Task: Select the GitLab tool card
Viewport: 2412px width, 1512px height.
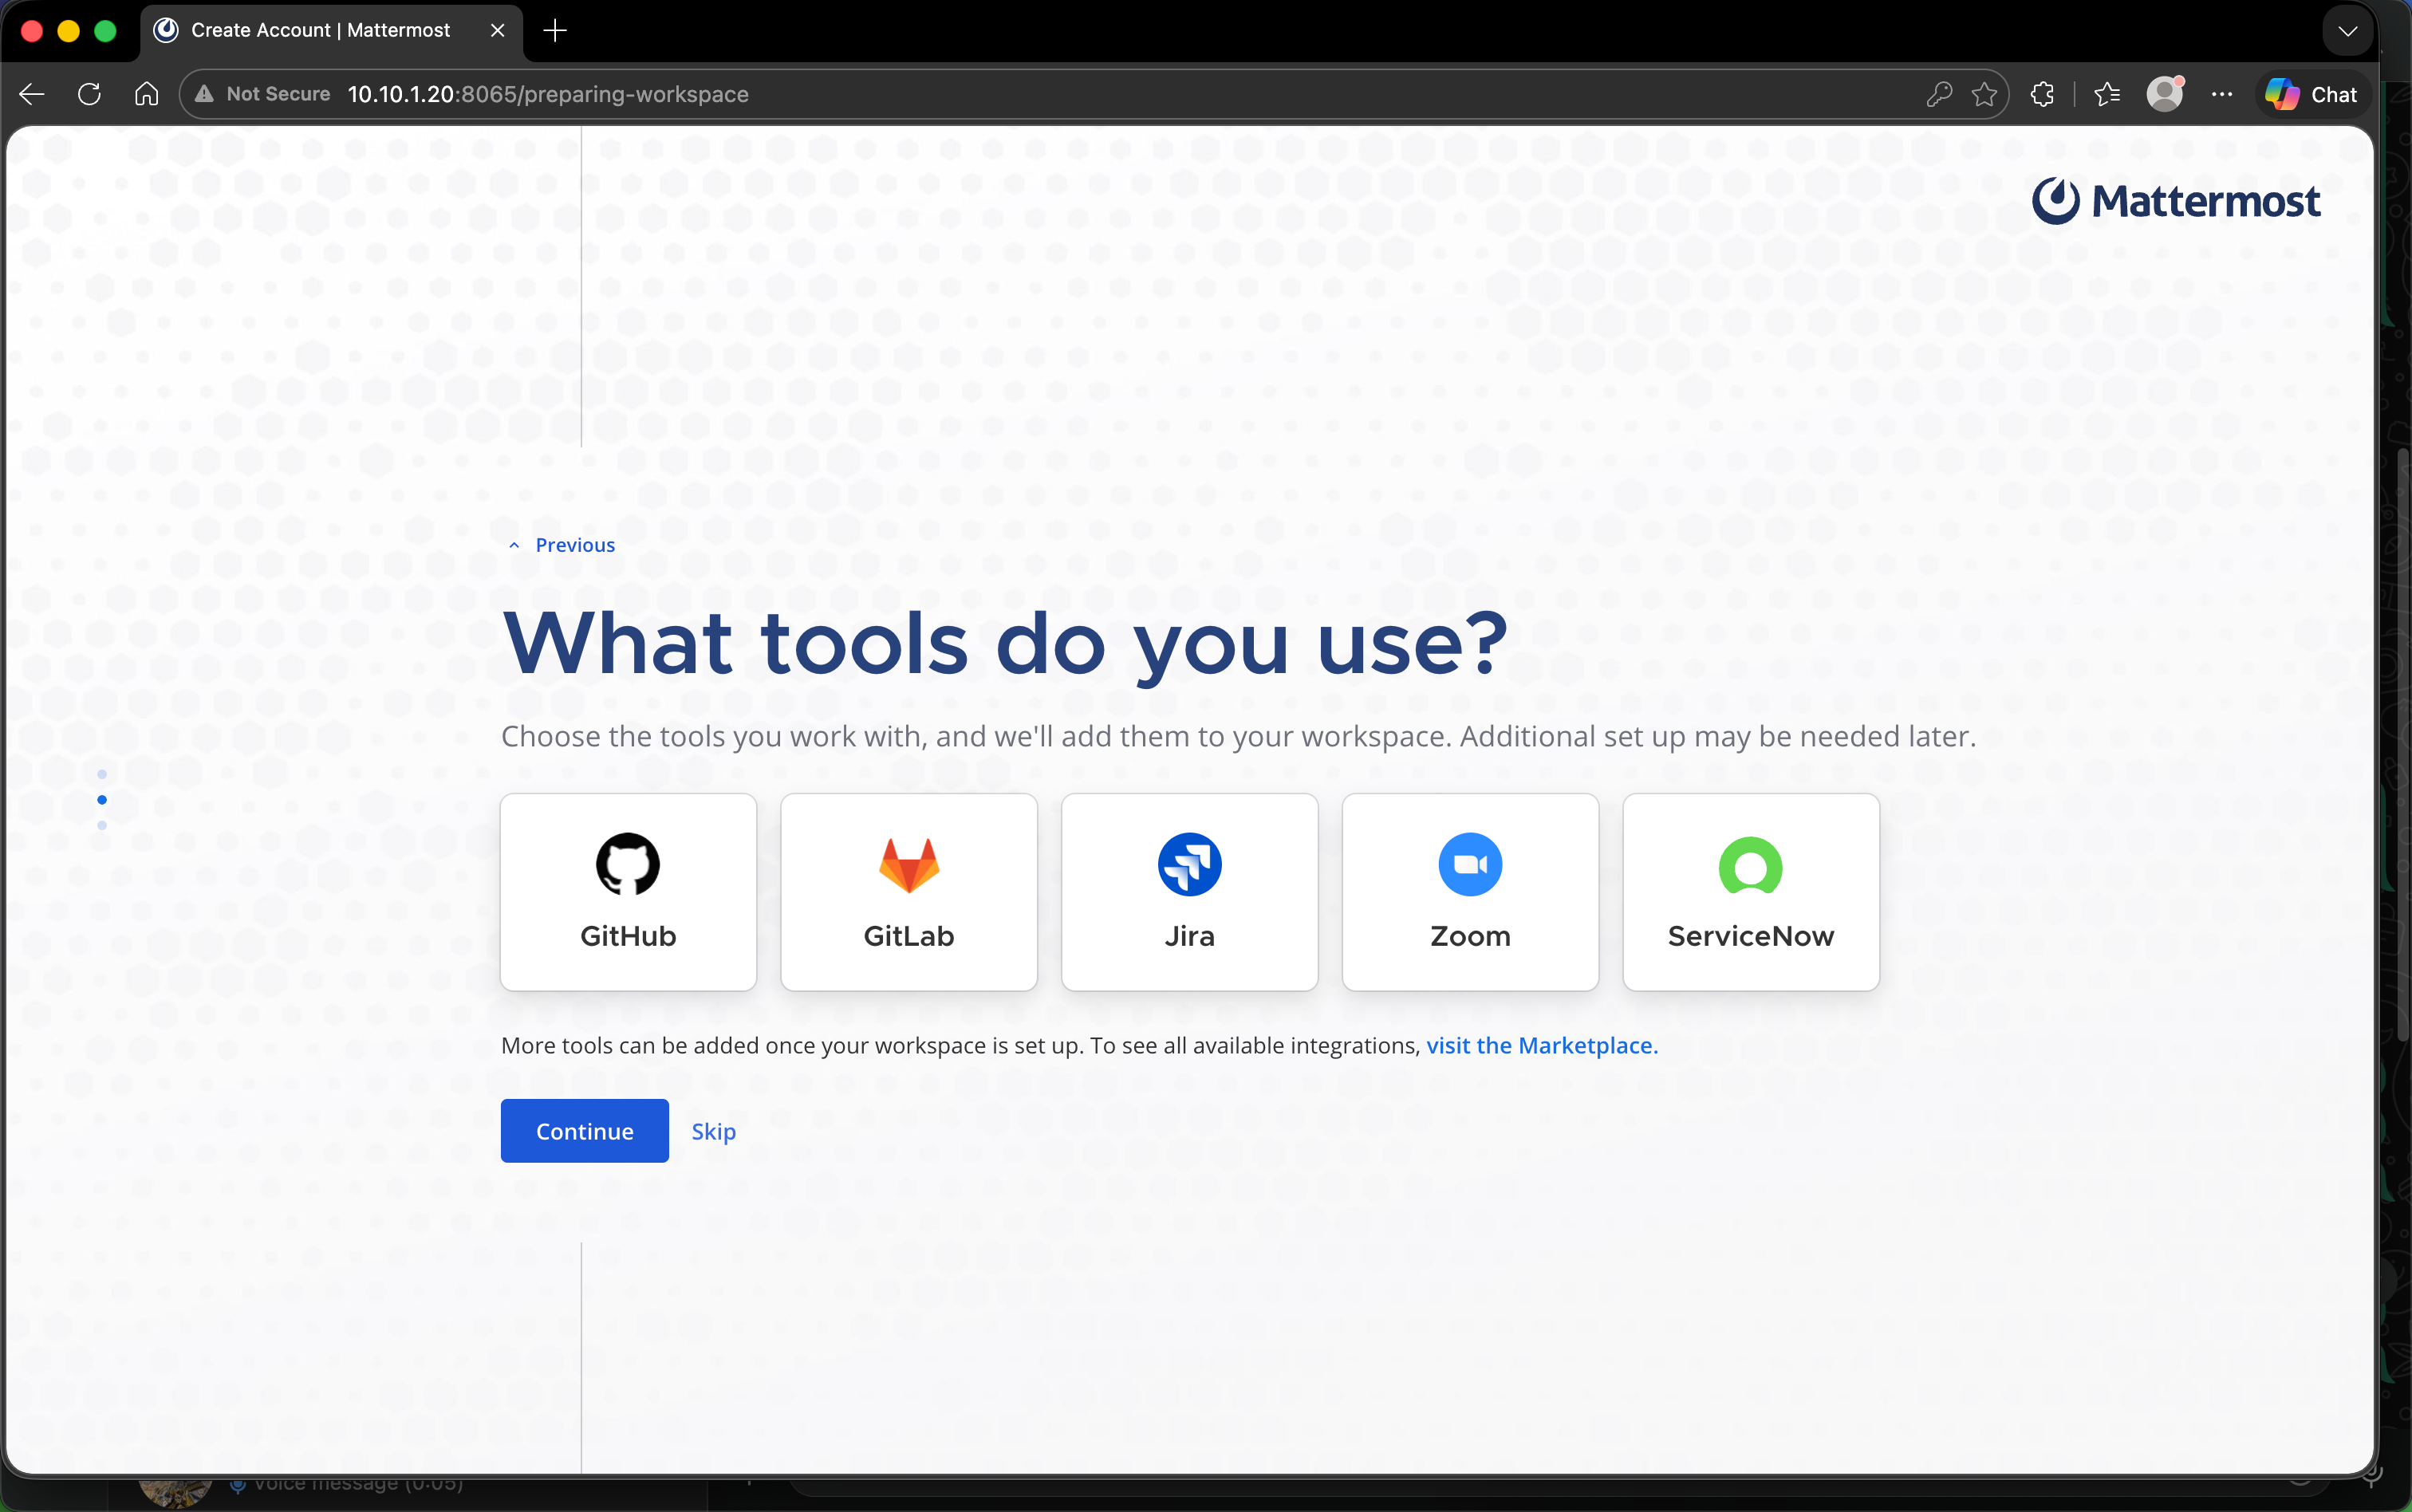Action: pos(909,892)
